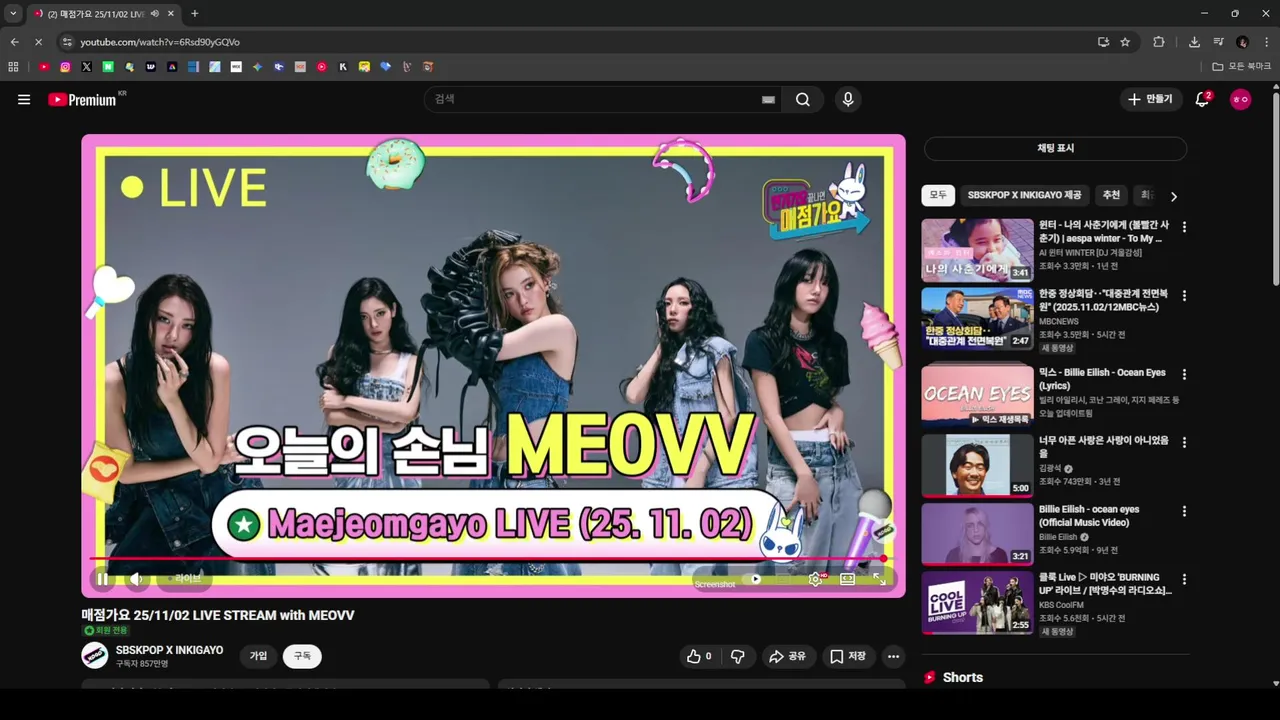Open the Instagram bookmark in bookmarks bar
The width and height of the screenshot is (1280, 720).
pos(65,67)
